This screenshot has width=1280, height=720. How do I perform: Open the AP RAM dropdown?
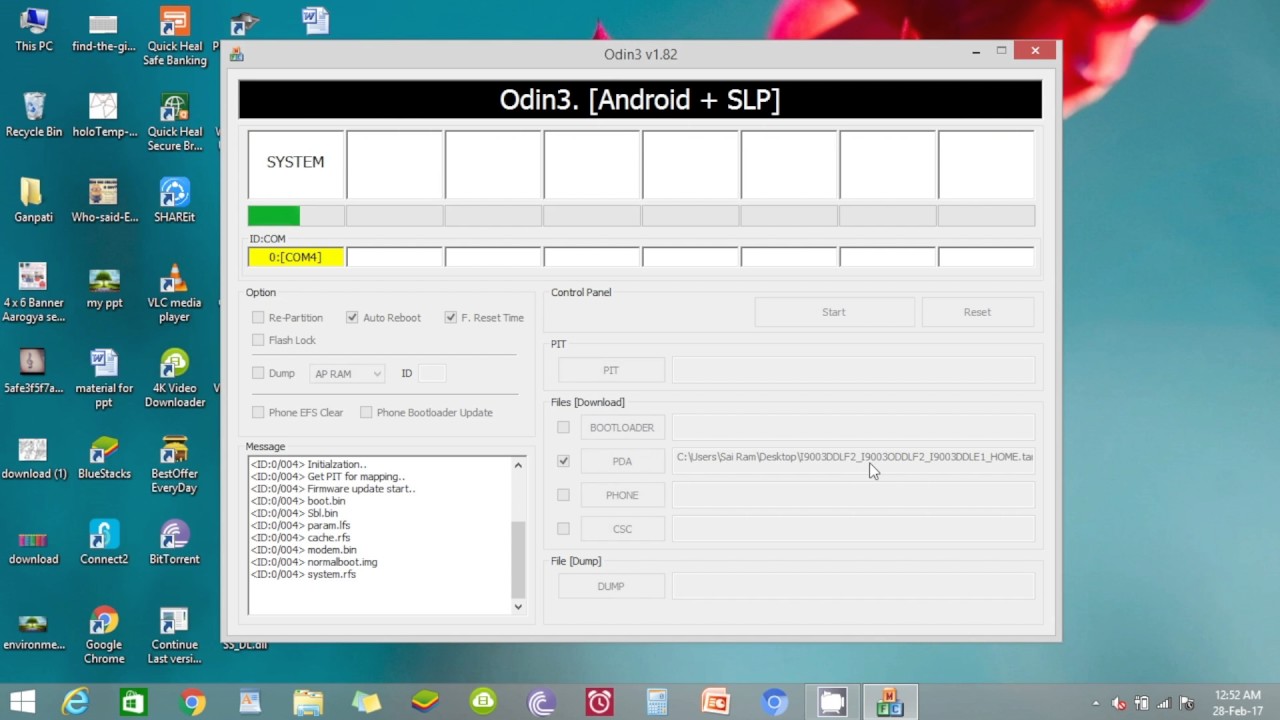coord(347,373)
